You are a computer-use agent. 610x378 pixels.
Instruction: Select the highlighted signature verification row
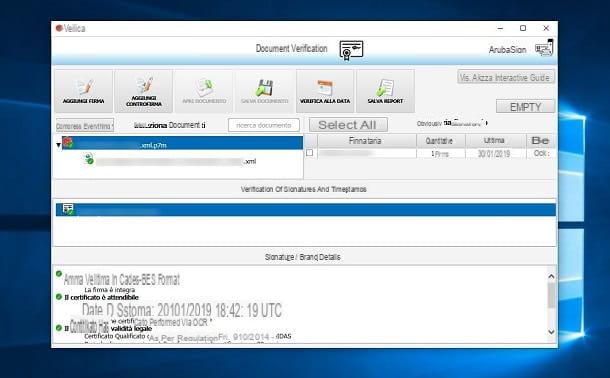[x=305, y=210]
